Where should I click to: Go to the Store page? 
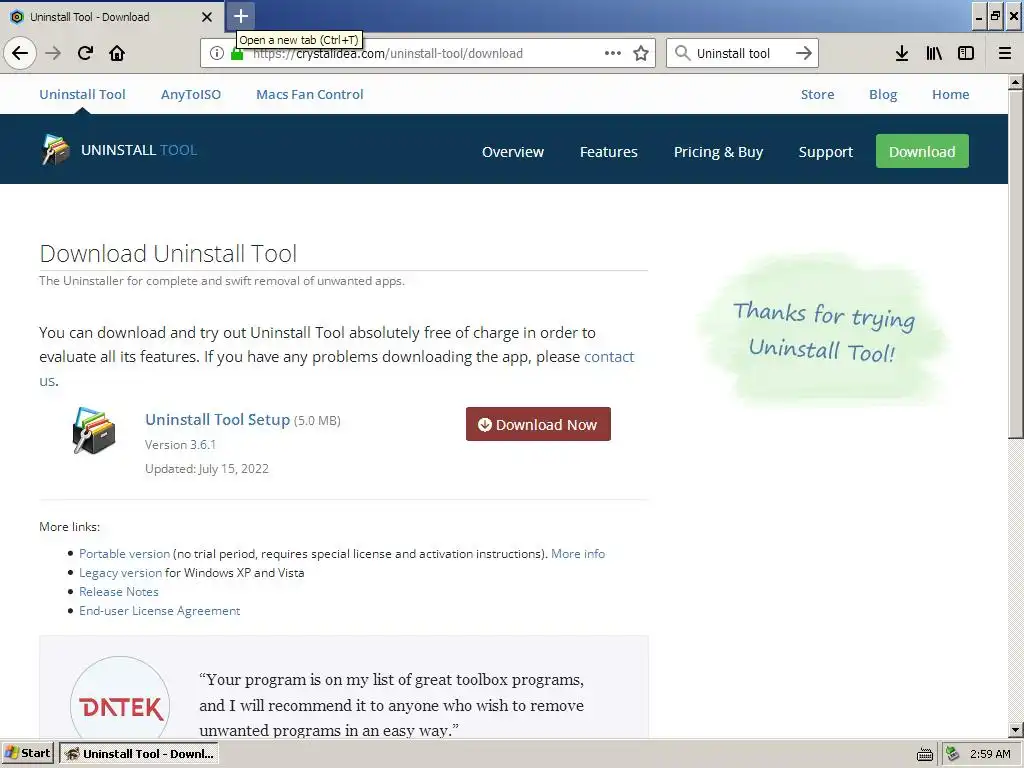pyautogui.click(x=818, y=94)
